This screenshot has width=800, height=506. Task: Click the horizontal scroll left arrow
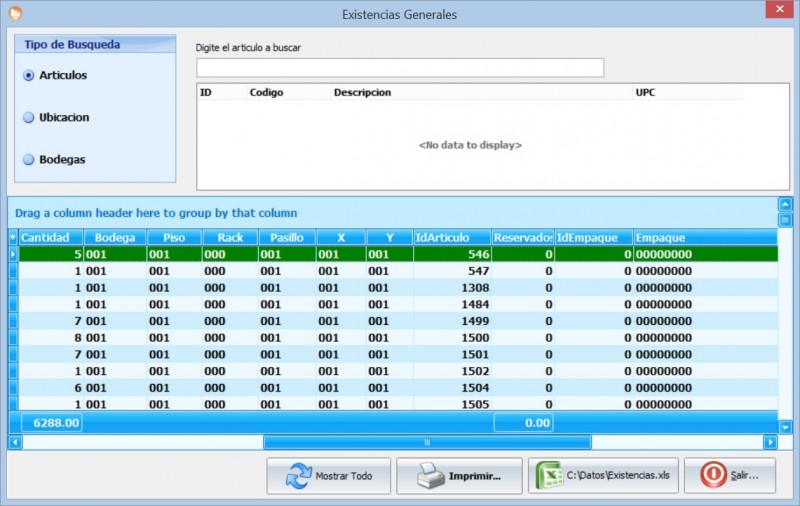click(x=15, y=442)
